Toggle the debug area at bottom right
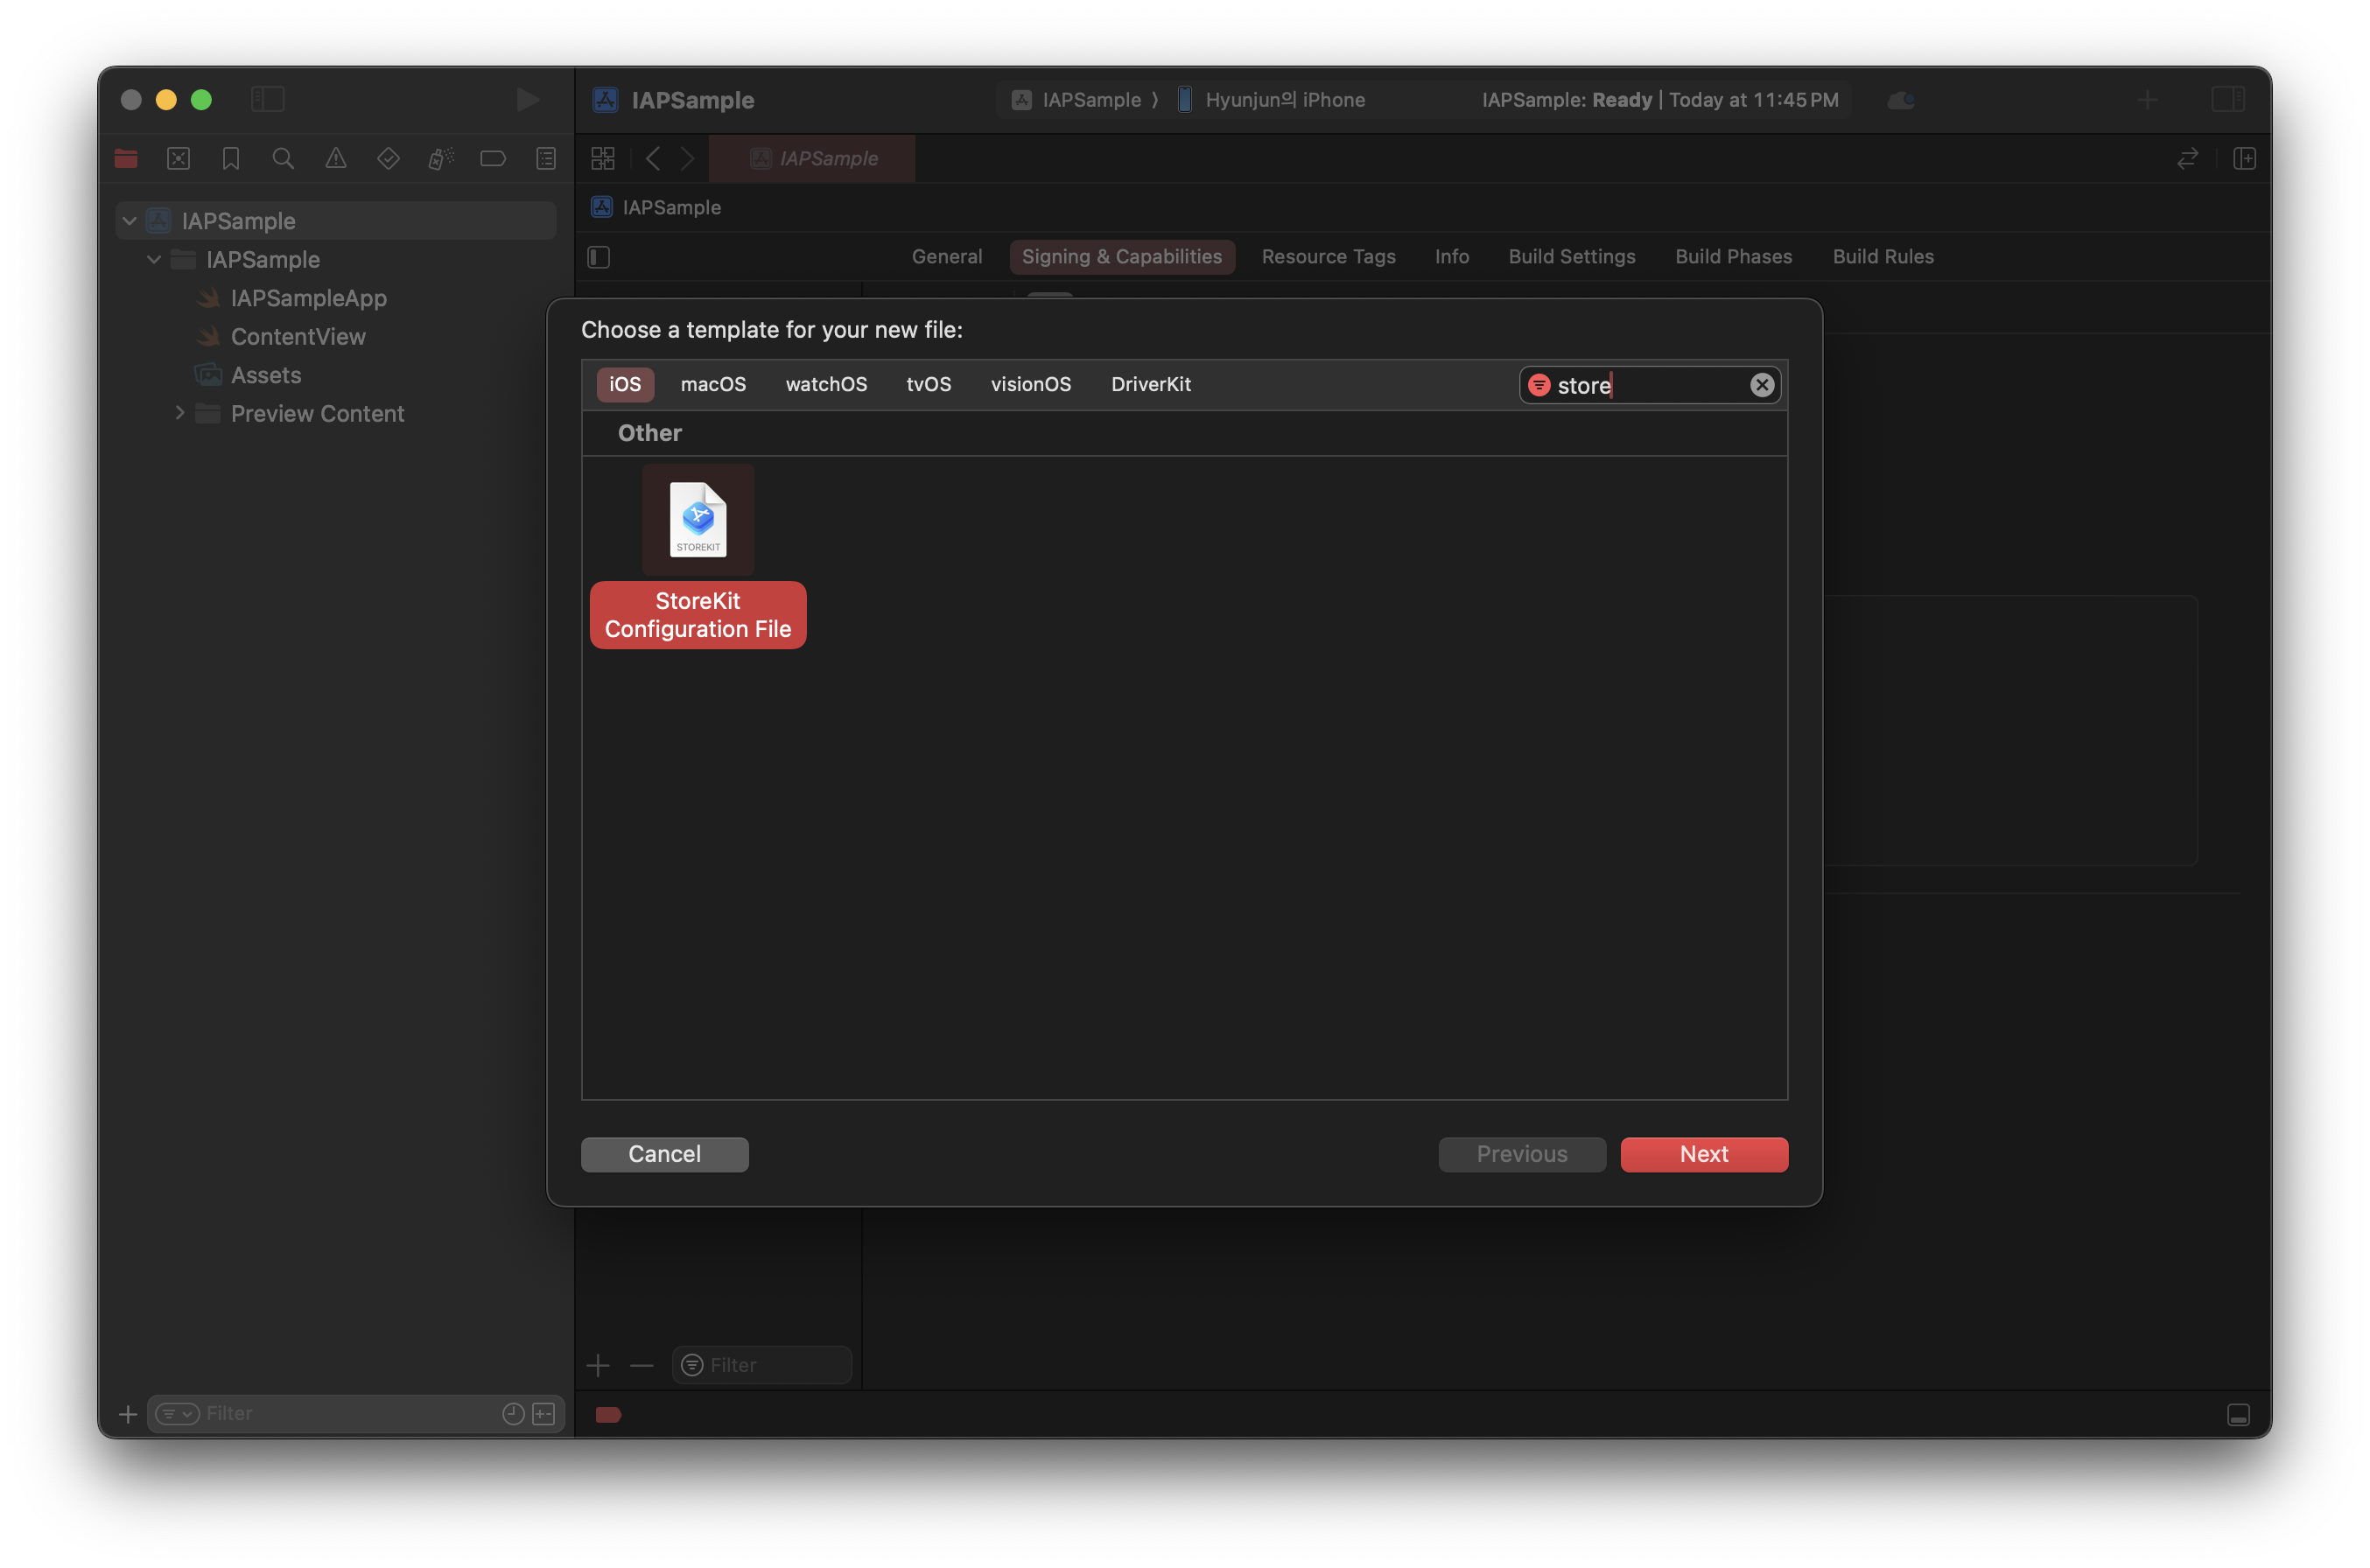This screenshot has height=1568, width=2370. [x=2238, y=1414]
